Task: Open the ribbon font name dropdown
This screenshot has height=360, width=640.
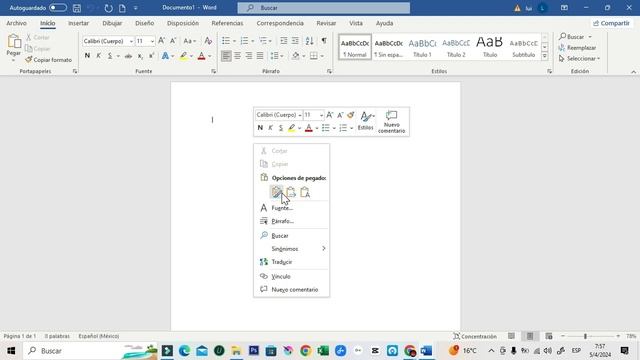Action: point(131,41)
